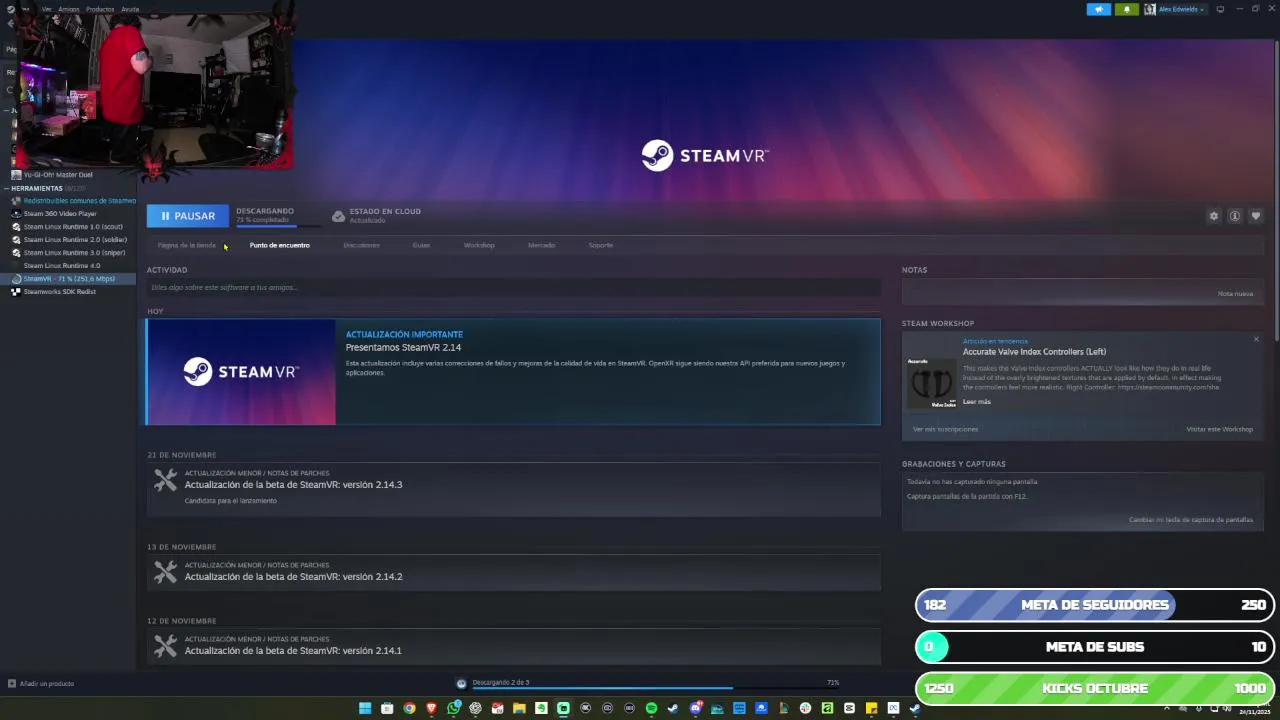Open Google Chrome from taskbar
This screenshot has height=720, width=1280.
409,709
